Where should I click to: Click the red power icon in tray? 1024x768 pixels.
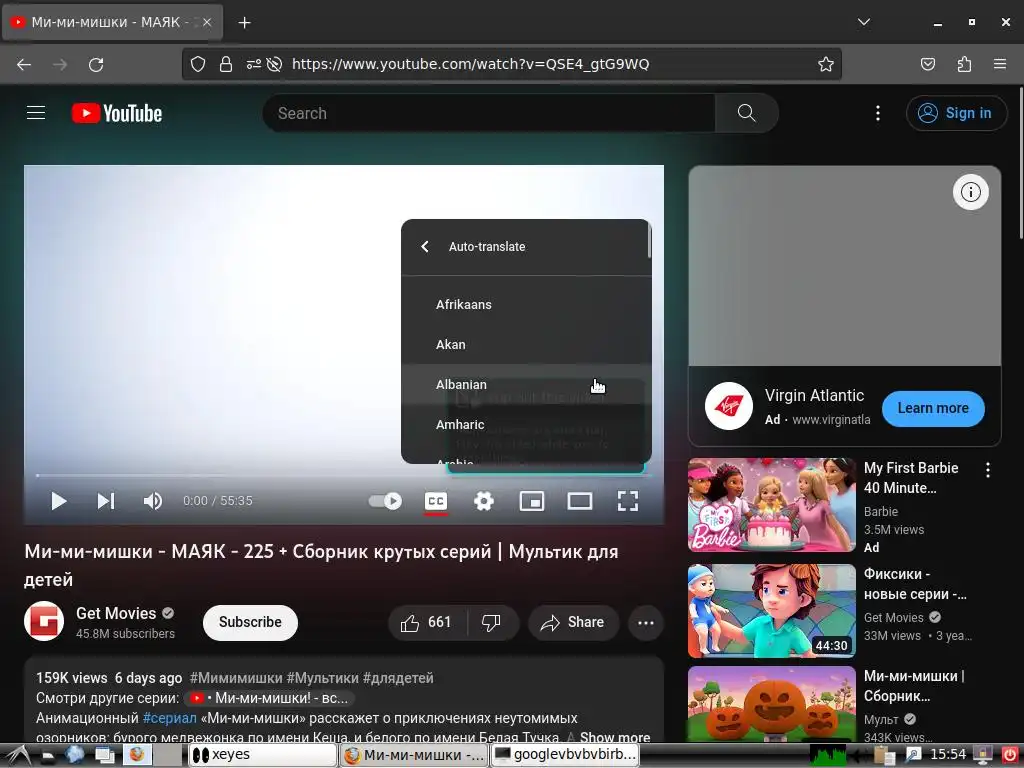(x=1010, y=755)
